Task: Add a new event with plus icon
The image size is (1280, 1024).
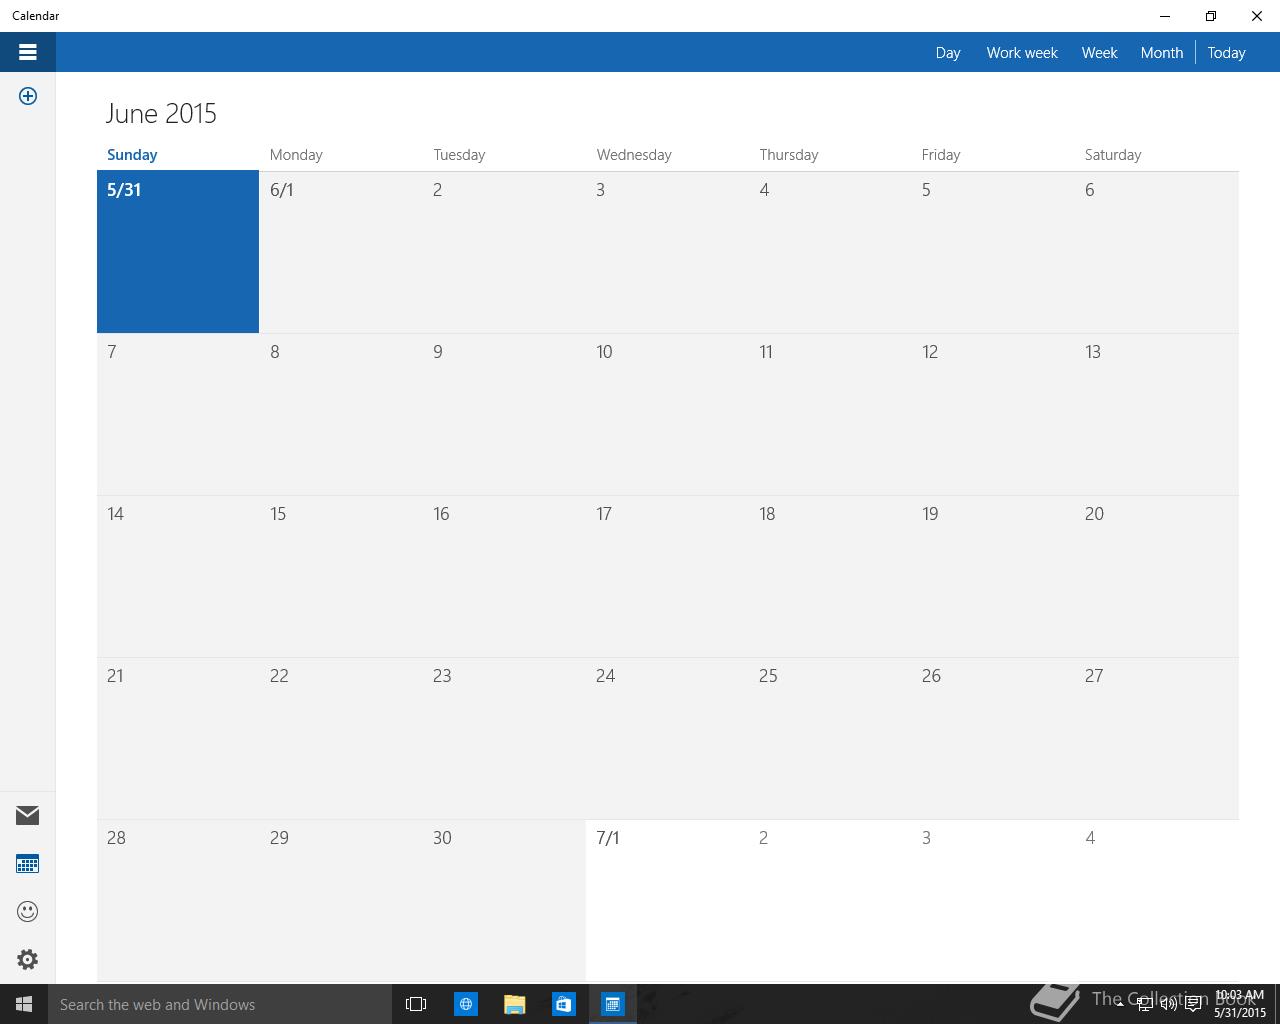Action: point(28,96)
